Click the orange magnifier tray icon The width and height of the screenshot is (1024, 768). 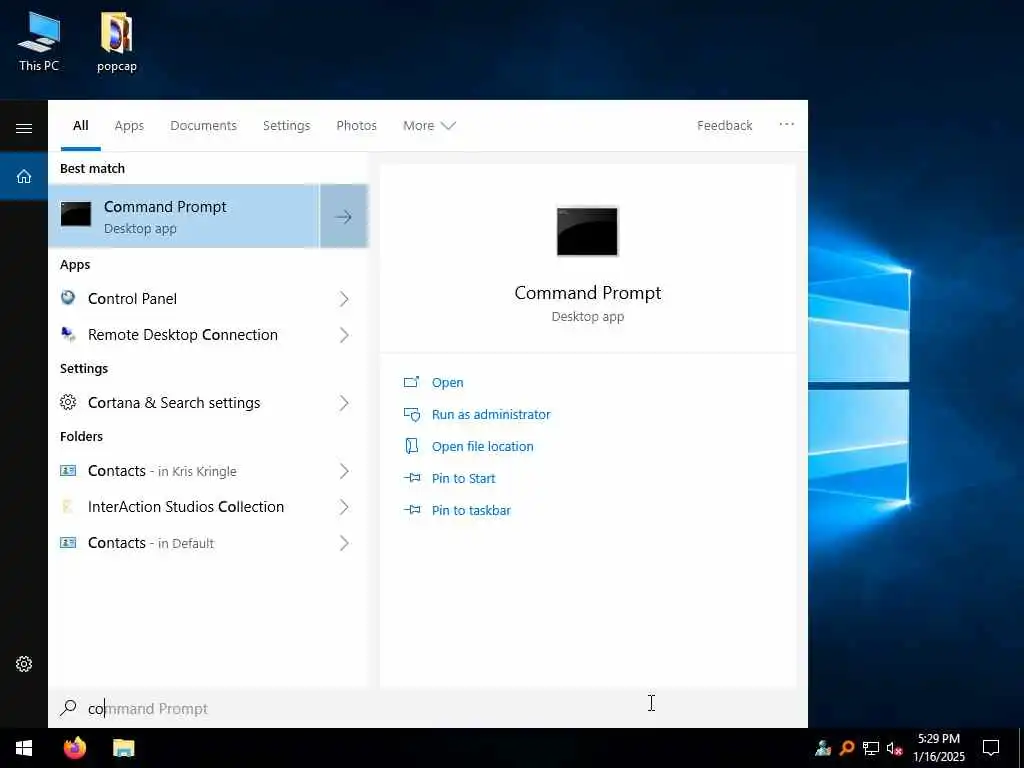pos(847,748)
